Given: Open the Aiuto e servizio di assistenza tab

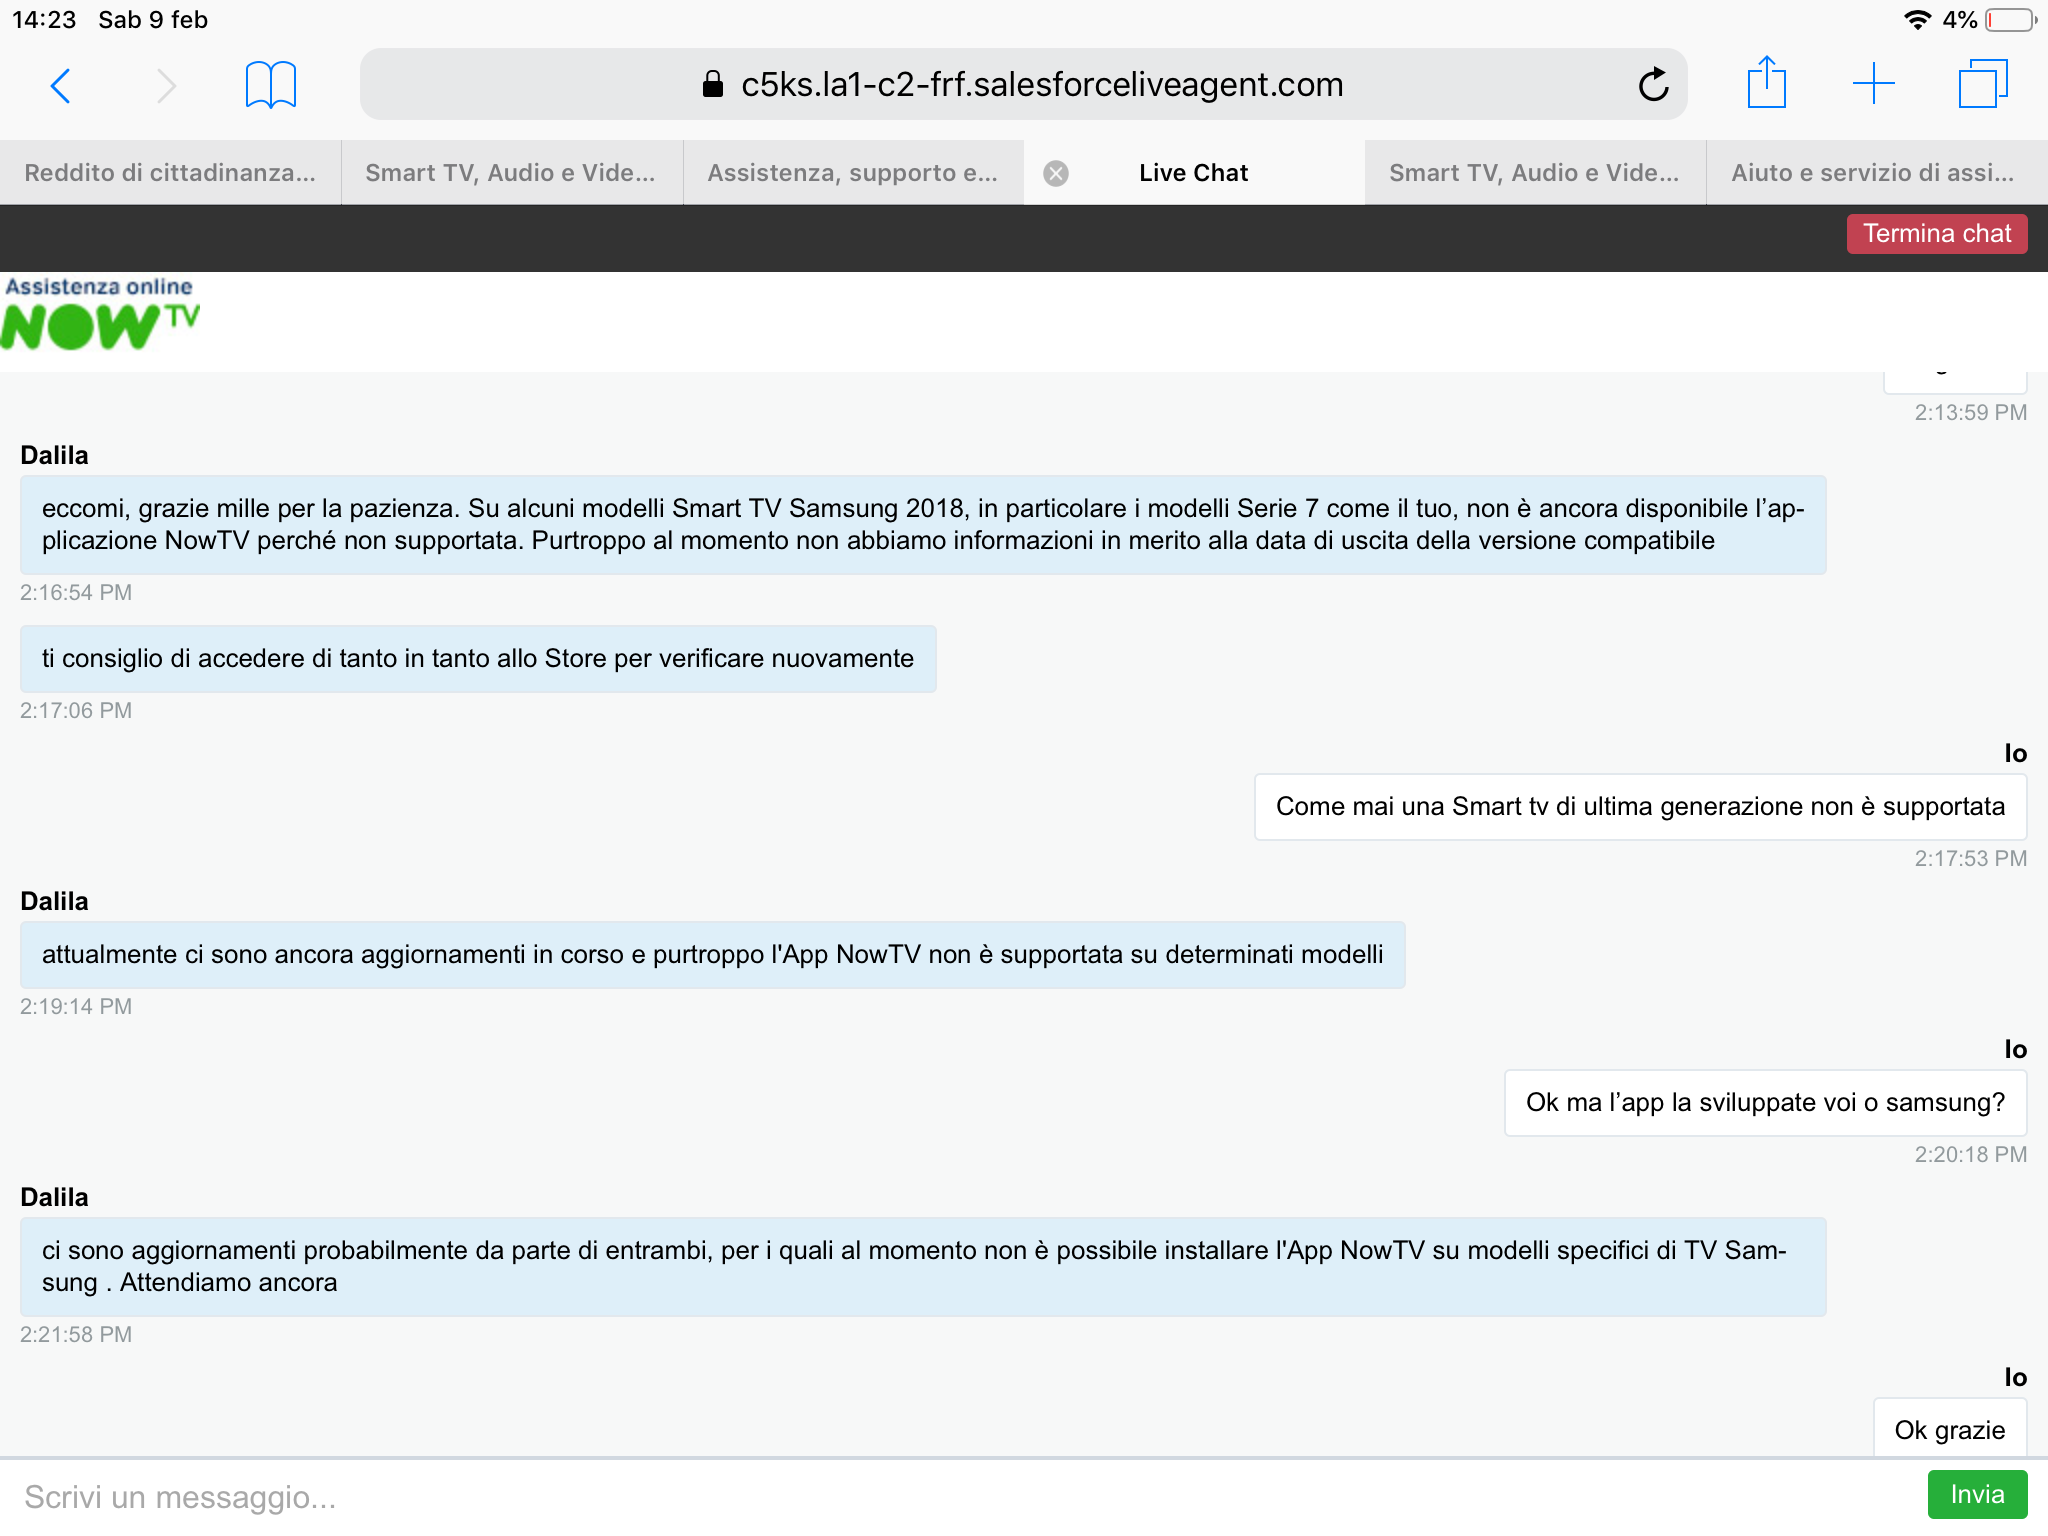Looking at the screenshot, I should tap(1877, 173).
